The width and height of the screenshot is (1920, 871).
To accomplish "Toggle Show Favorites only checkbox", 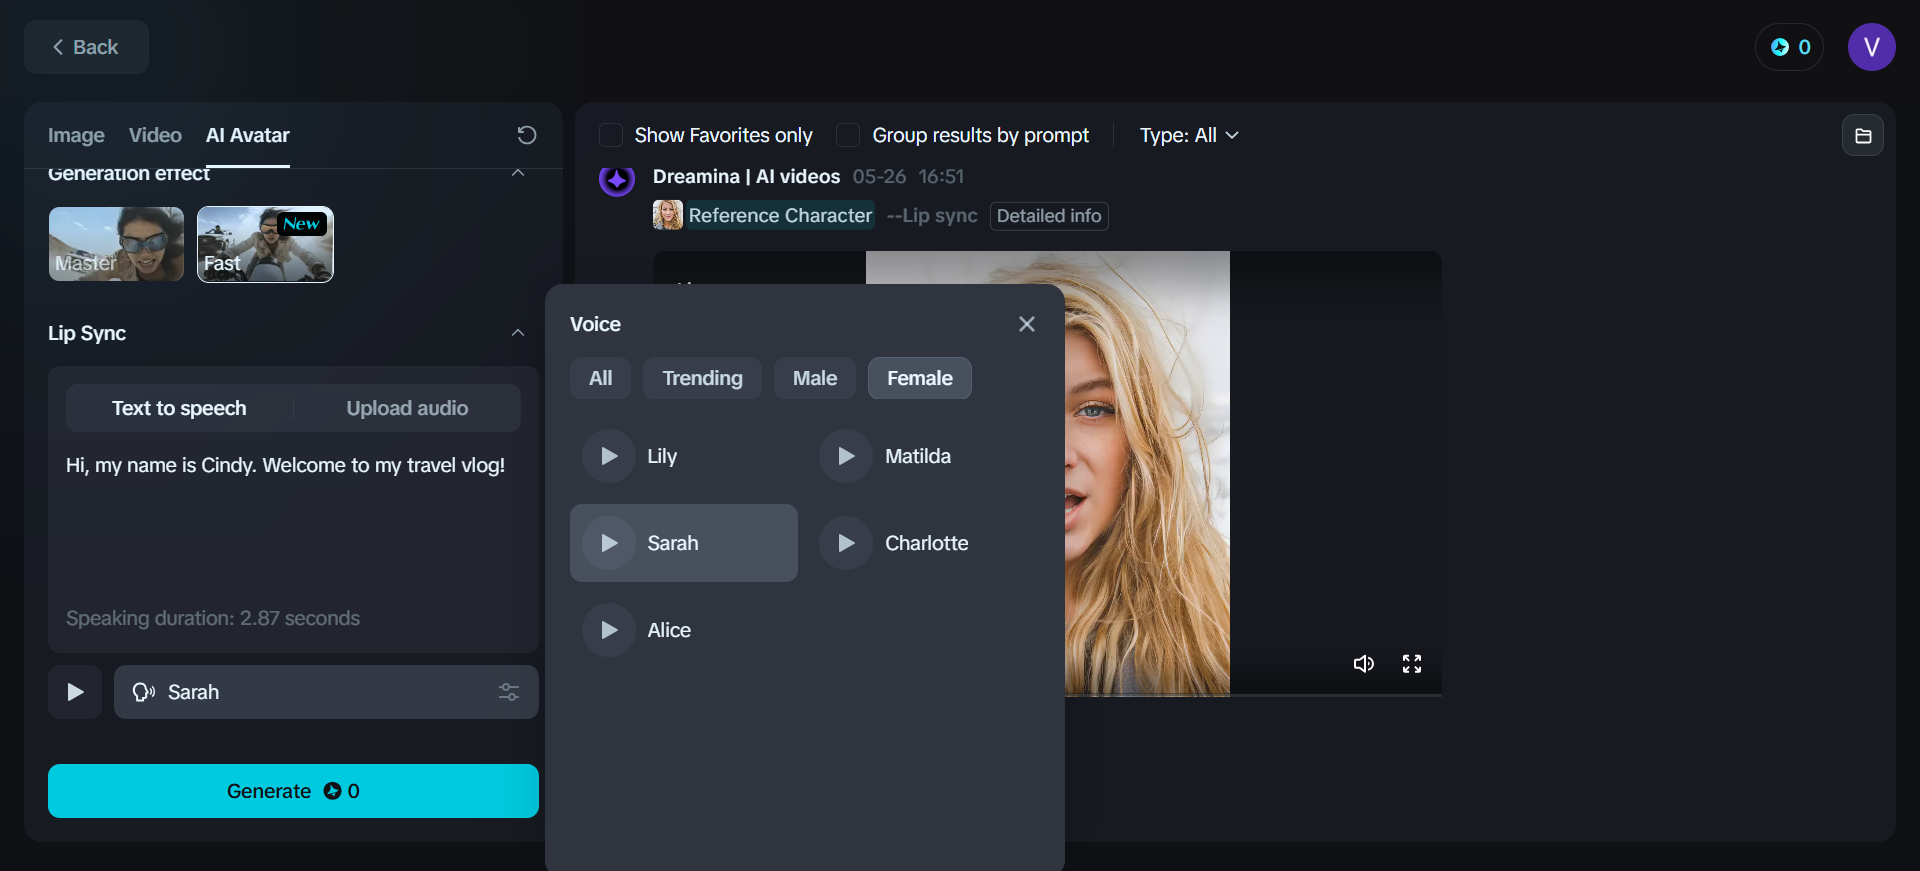I will 611,135.
